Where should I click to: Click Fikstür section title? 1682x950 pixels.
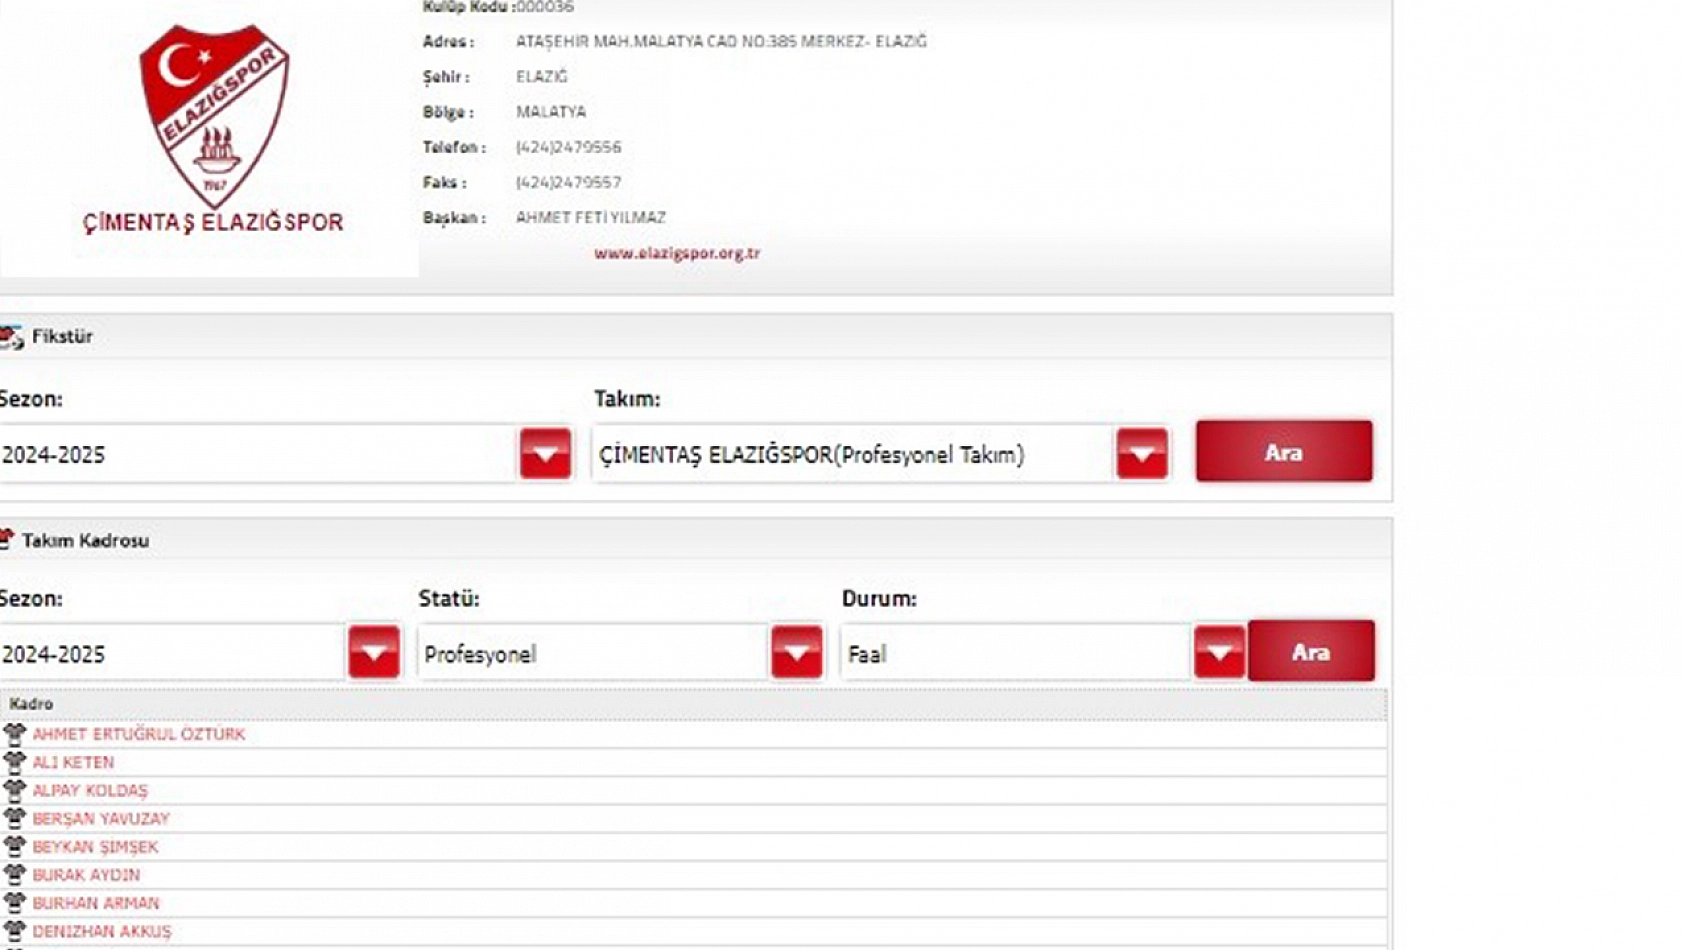[62, 336]
